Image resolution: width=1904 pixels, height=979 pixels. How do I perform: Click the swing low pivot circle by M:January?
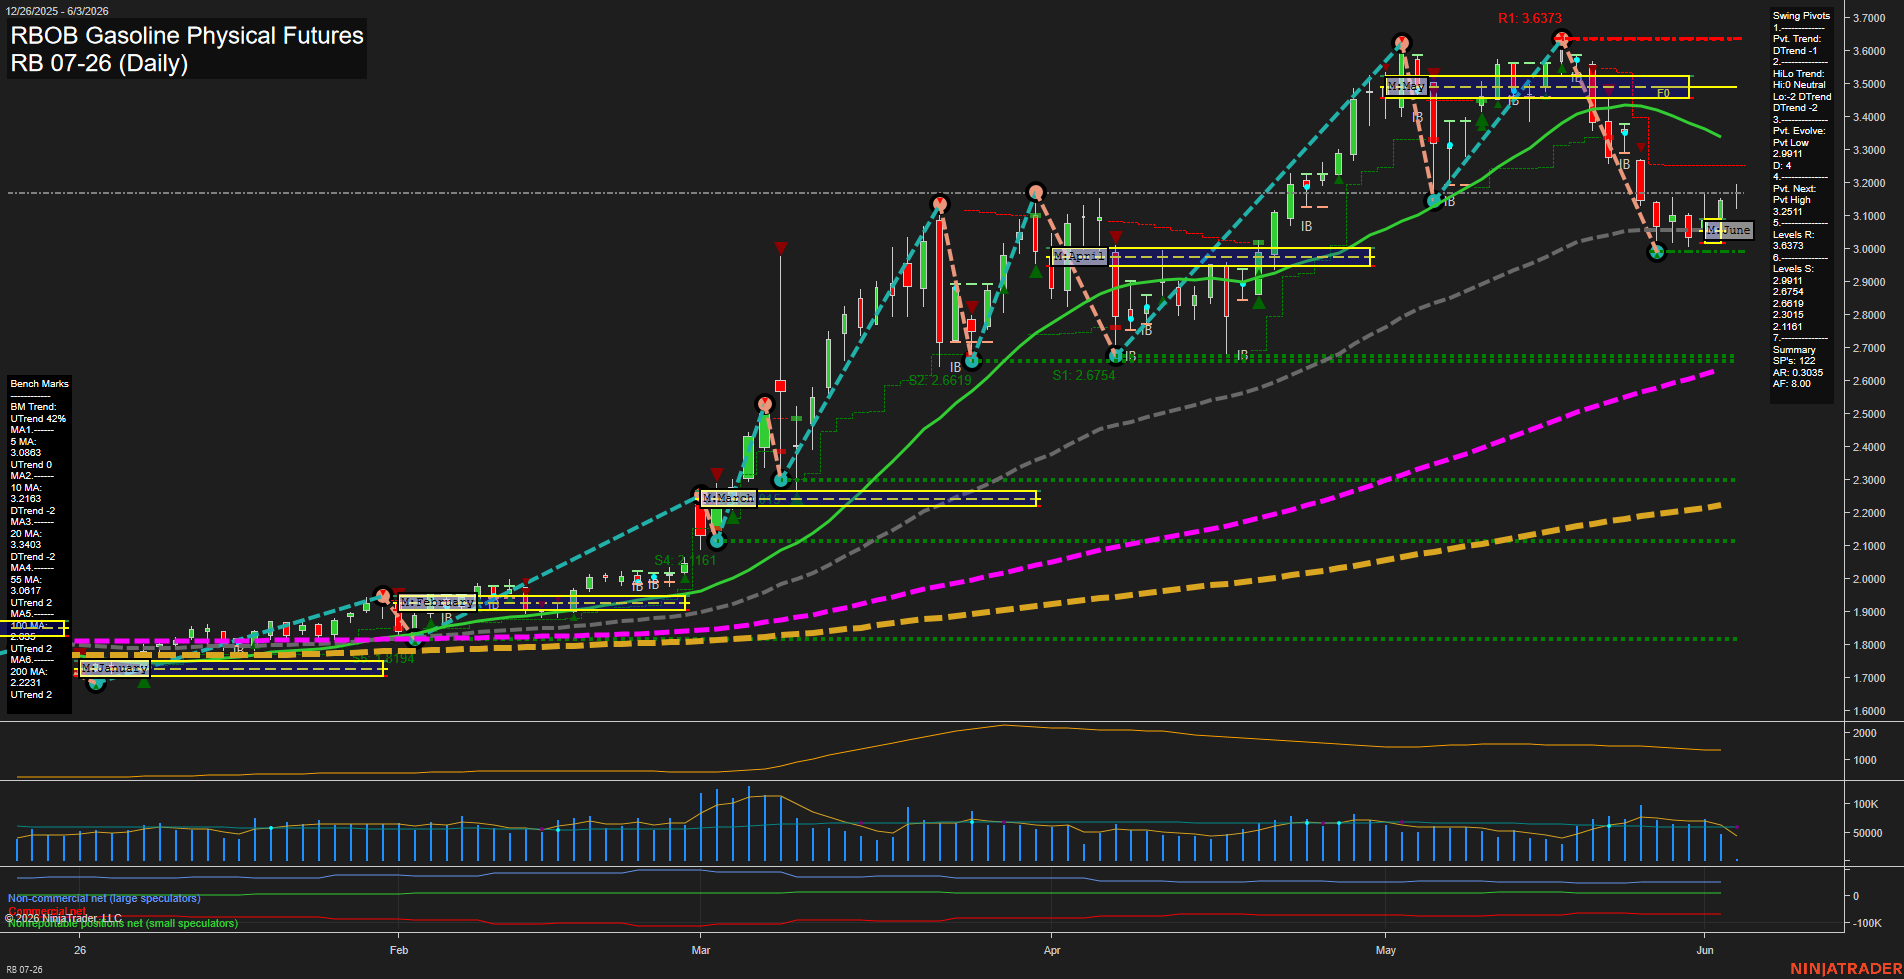(x=96, y=684)
